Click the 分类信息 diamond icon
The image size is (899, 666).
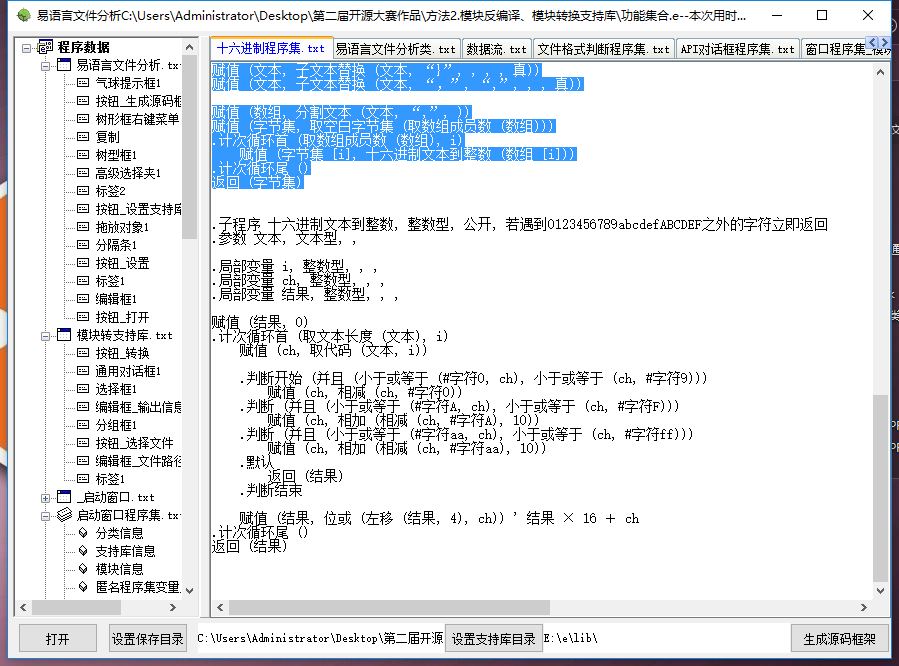(82, 534)
